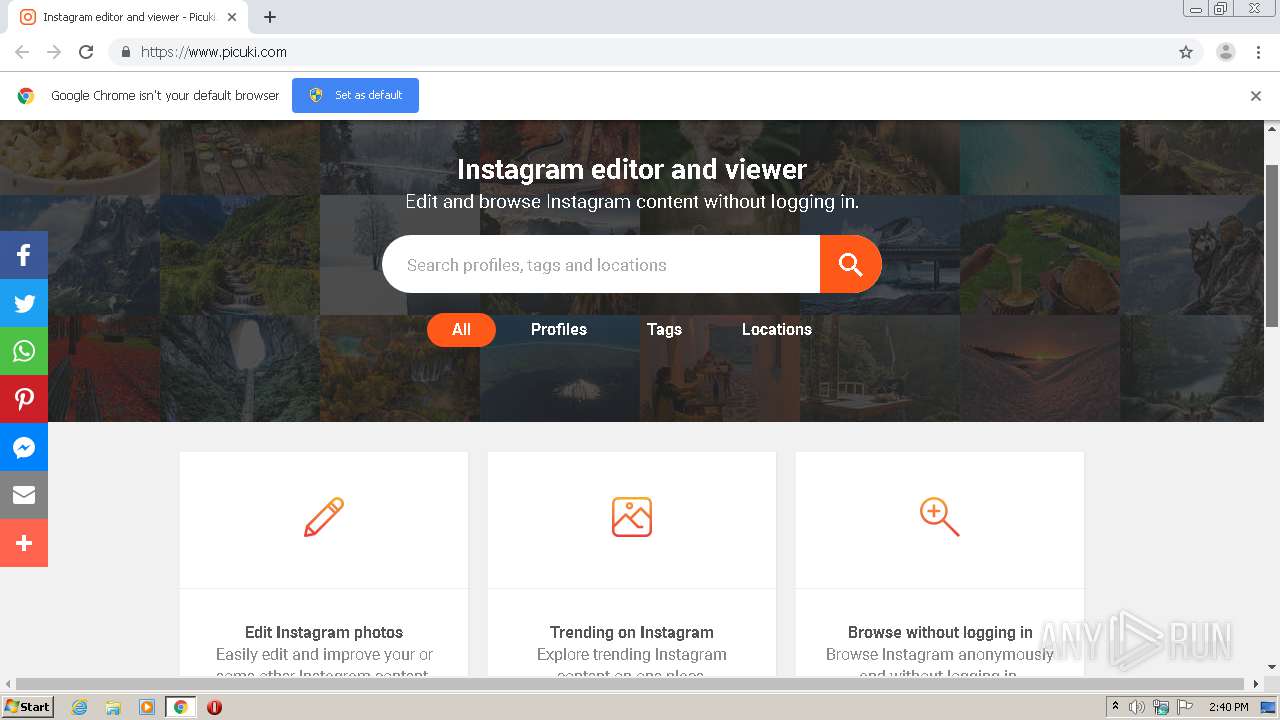
Task: Click the orange search magnifier button
Action: coord(851,264)
